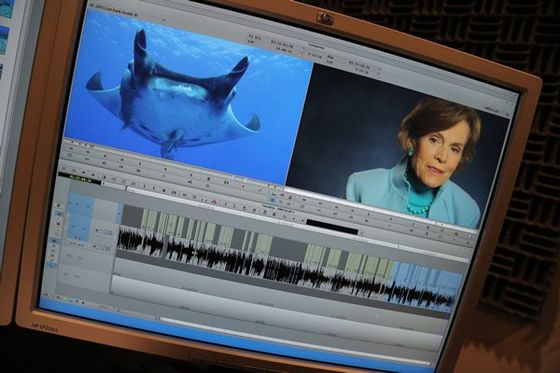Click the blue circular icon in timeline toolbar
The width and height of the screenshot is (560, 373).
tap(272, 201)
